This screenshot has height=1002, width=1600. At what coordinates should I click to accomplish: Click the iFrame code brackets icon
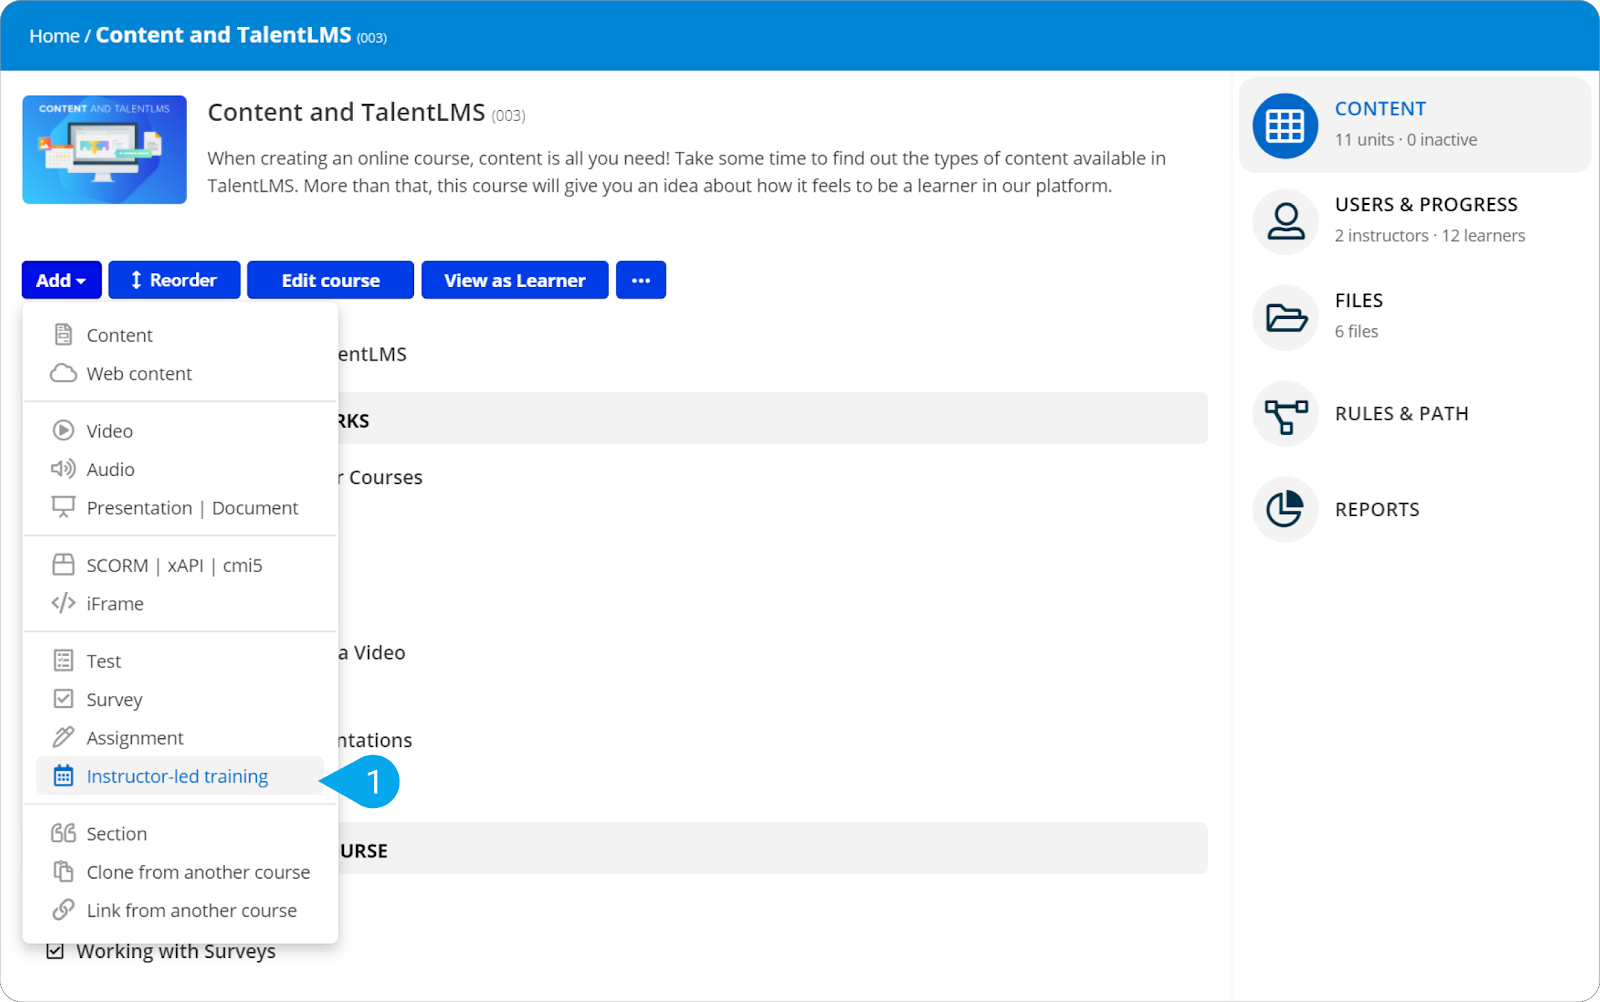point(63,603)
